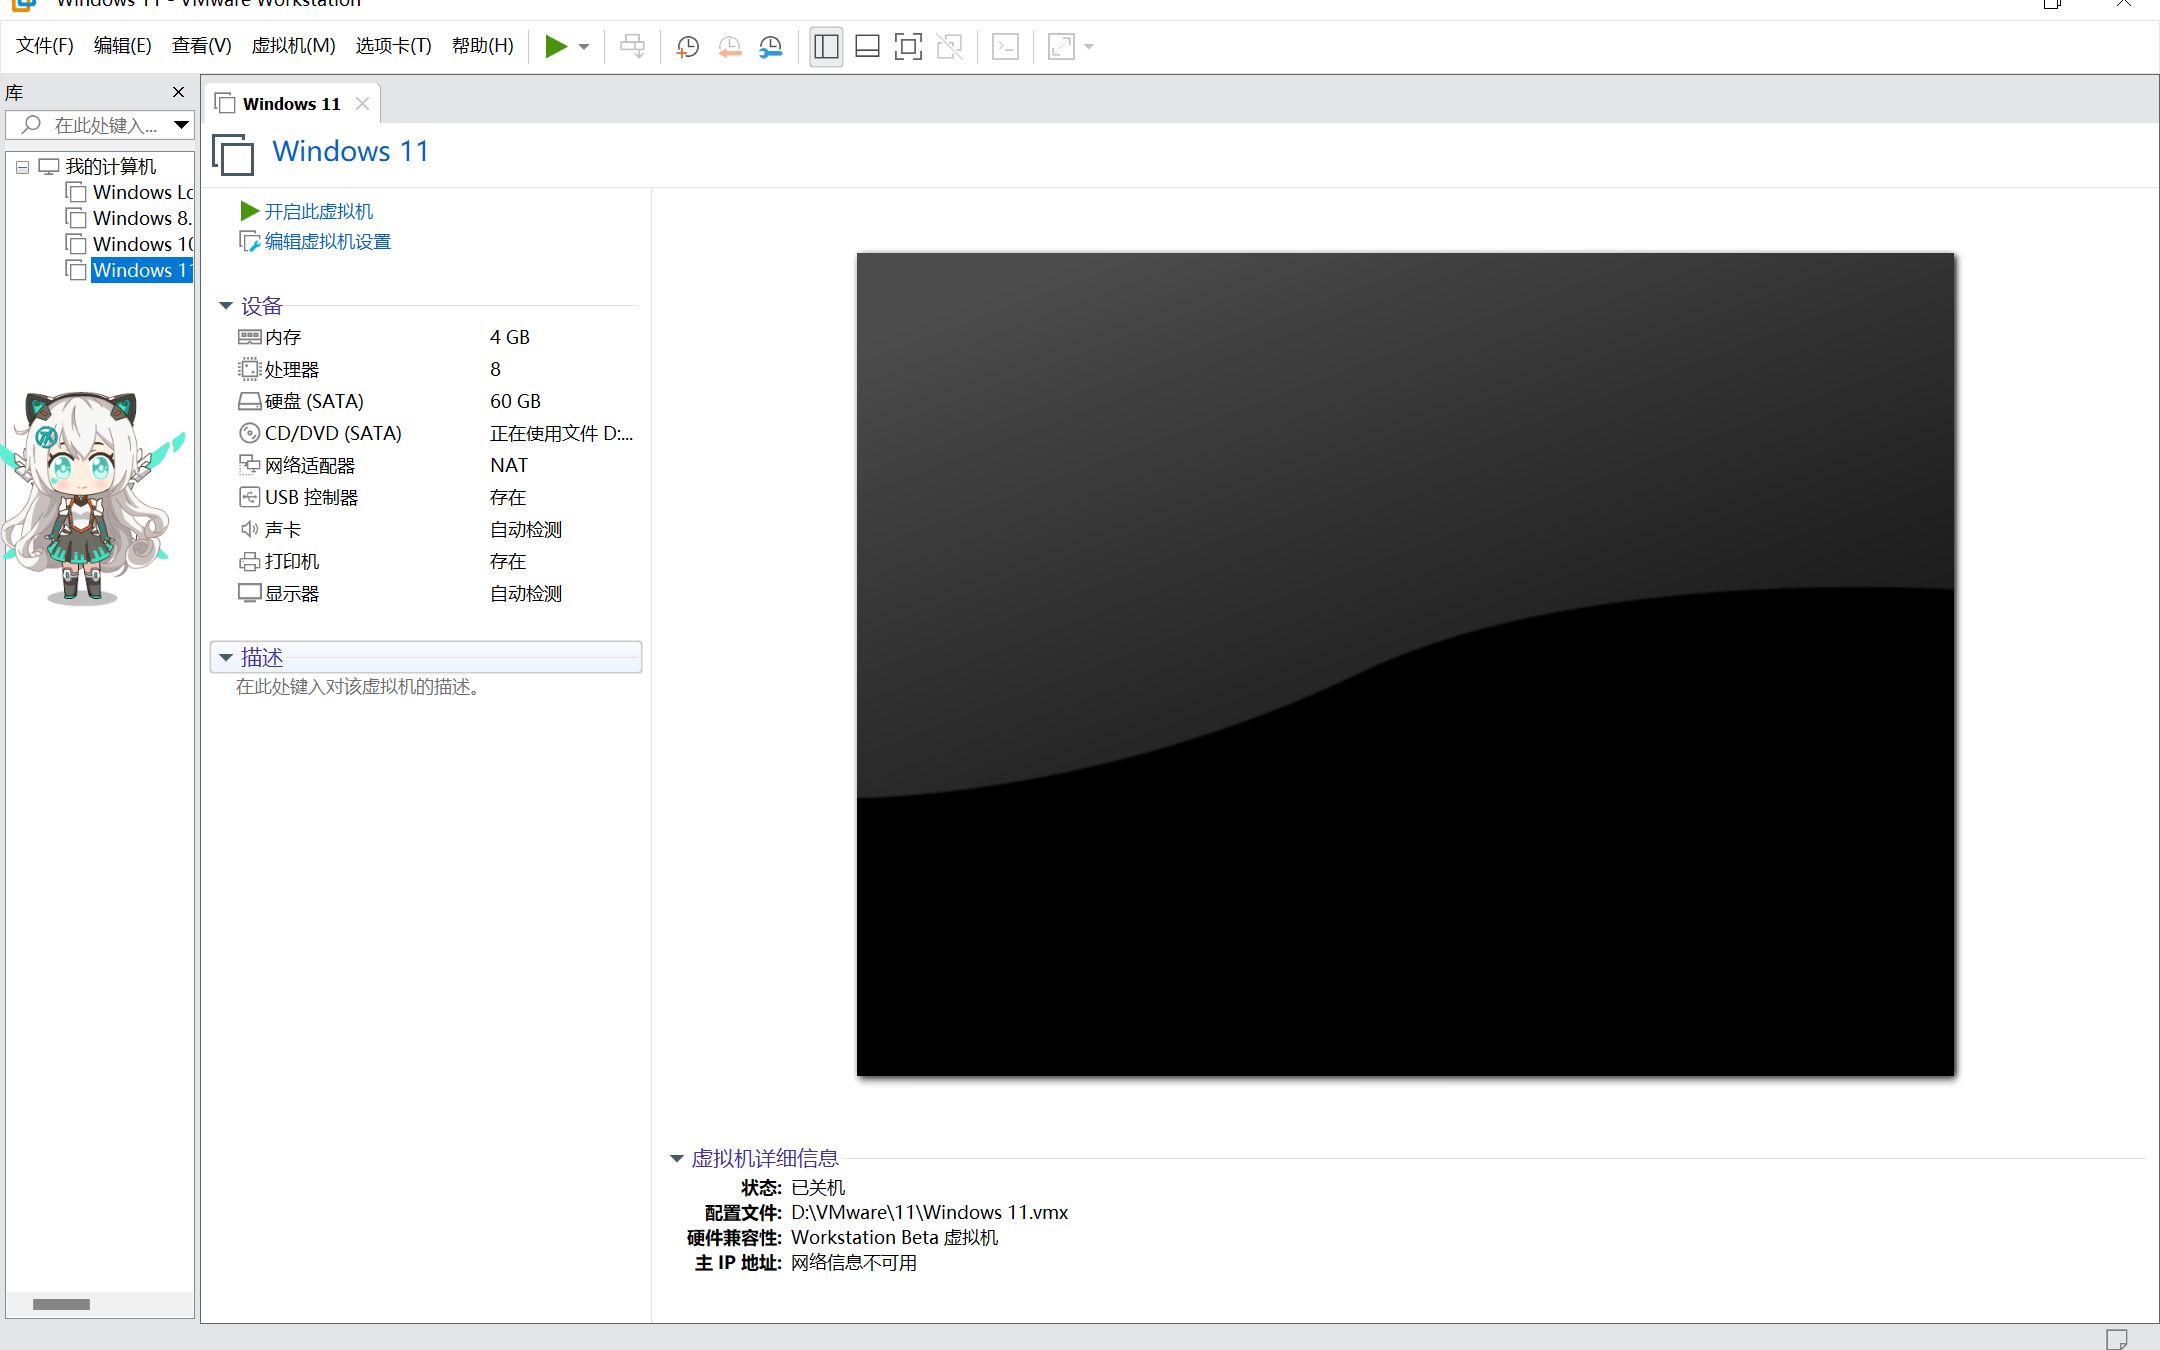This screenshot has height=1350, width=2160.
Task: Open the power options dropdown arrow
Action: click(584, 47)
